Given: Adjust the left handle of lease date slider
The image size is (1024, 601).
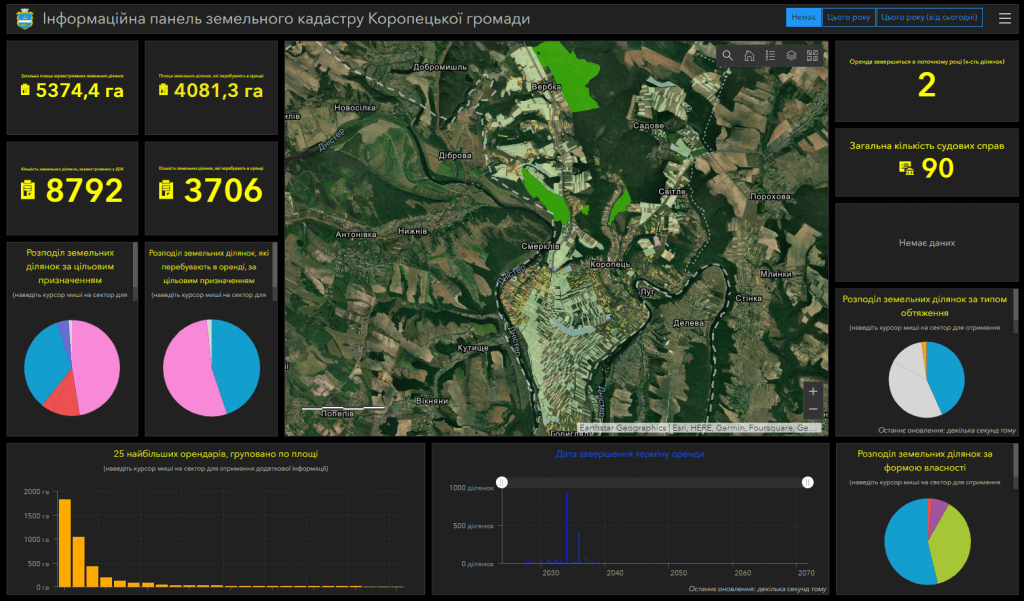Looking at the screenshot, I should click(x=502, y=482).
